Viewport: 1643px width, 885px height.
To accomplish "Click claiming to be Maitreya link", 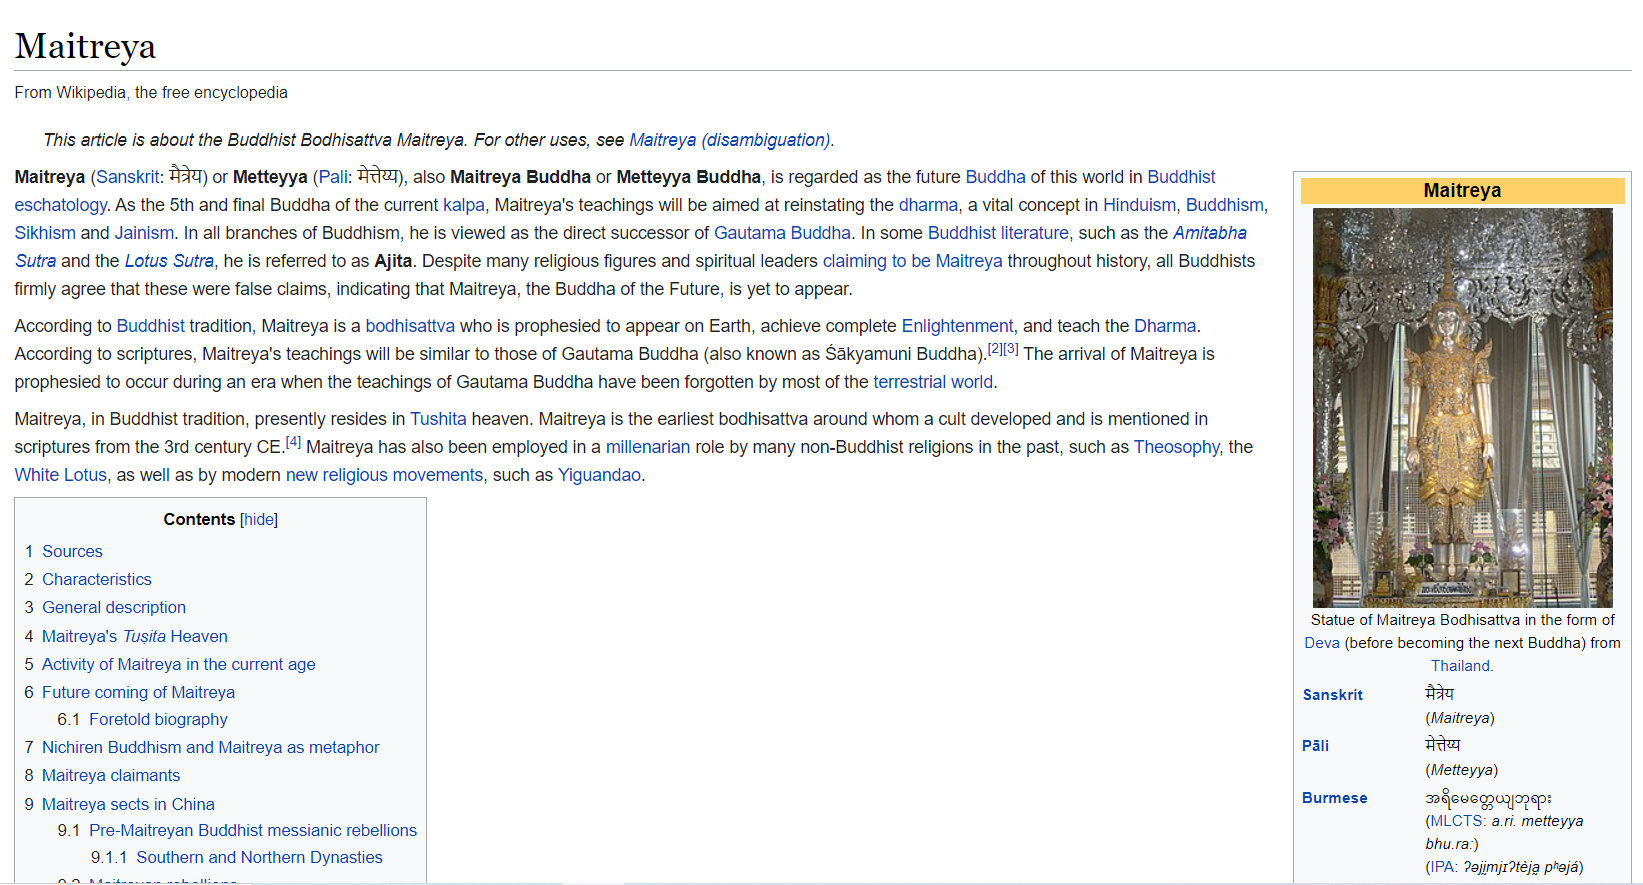I will 912,261.
